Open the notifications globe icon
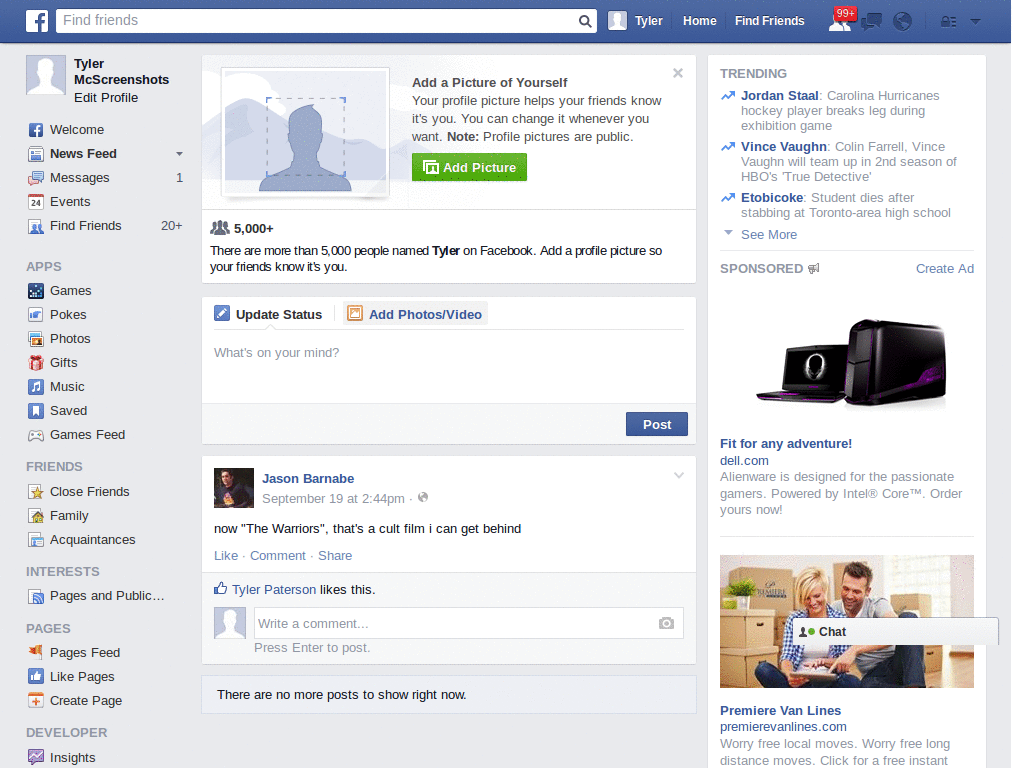Viewport: 1024px width, 768px height. (903, 22)
